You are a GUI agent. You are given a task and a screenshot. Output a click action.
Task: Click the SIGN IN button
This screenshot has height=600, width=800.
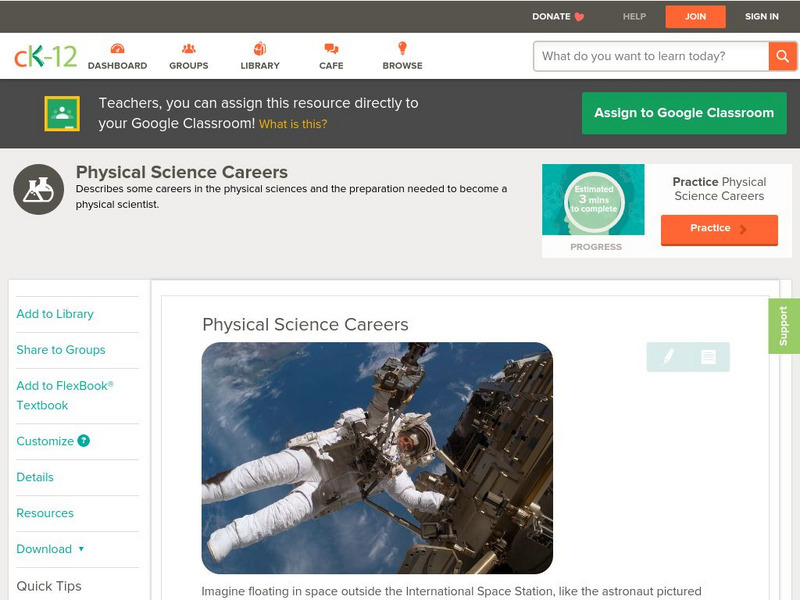click(x=761, y=16)
